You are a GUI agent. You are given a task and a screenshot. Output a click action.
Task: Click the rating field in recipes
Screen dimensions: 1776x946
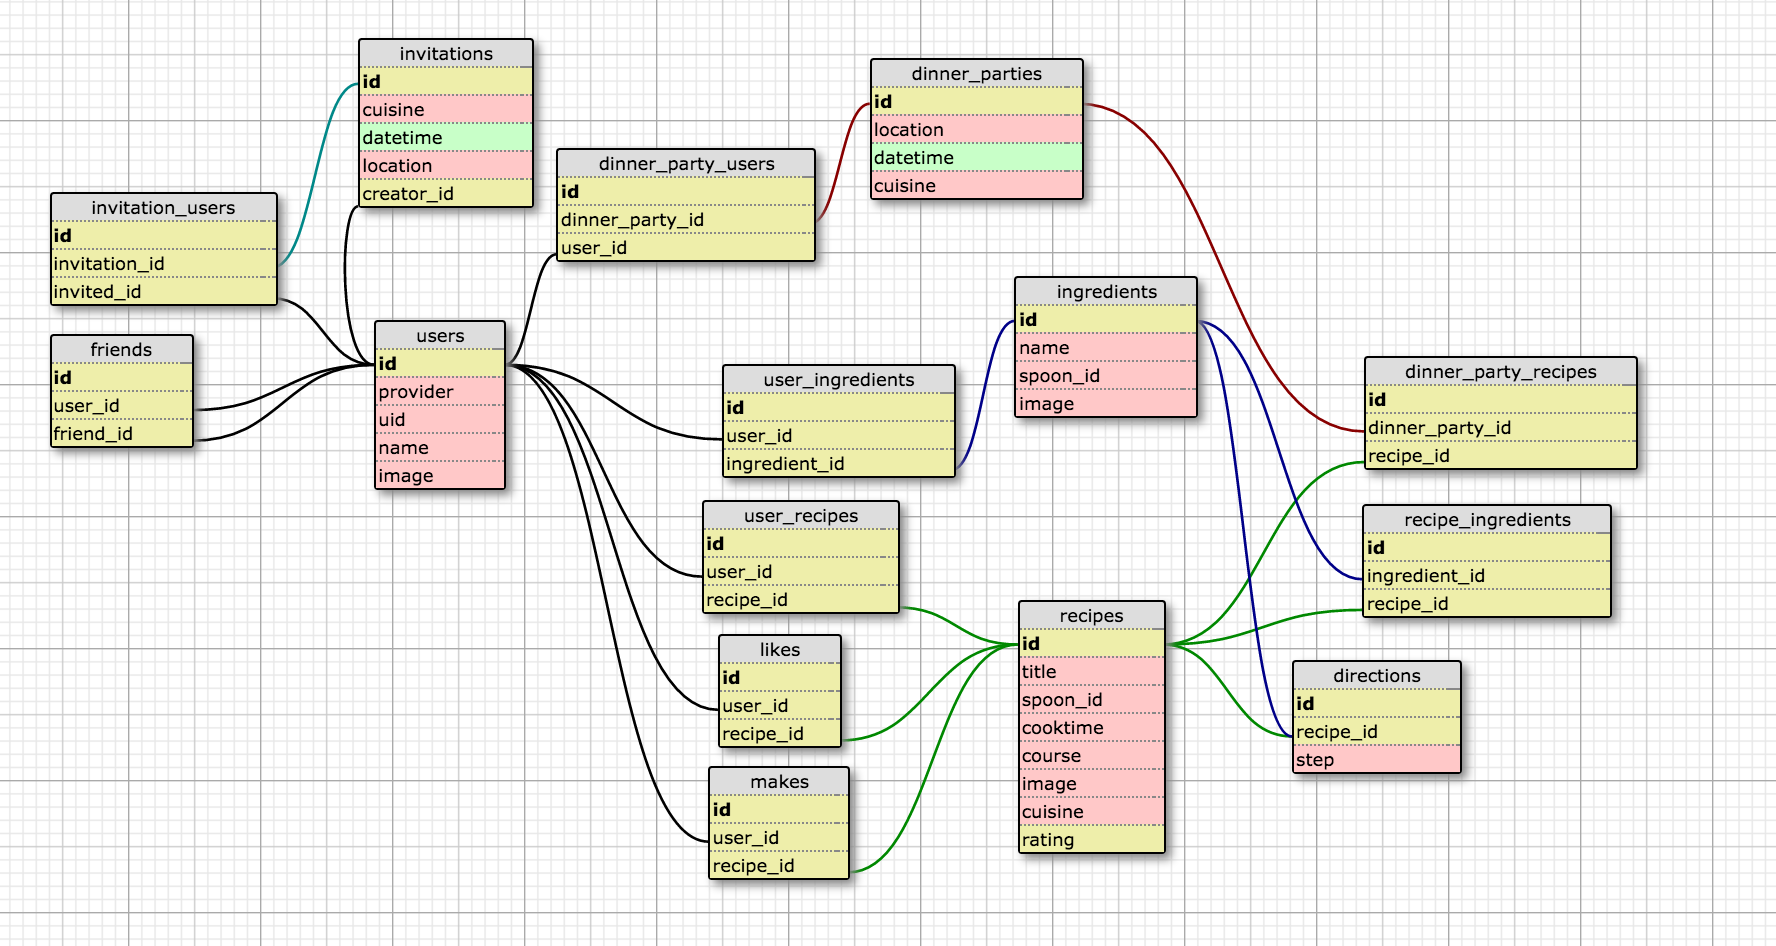(1092, 840)
